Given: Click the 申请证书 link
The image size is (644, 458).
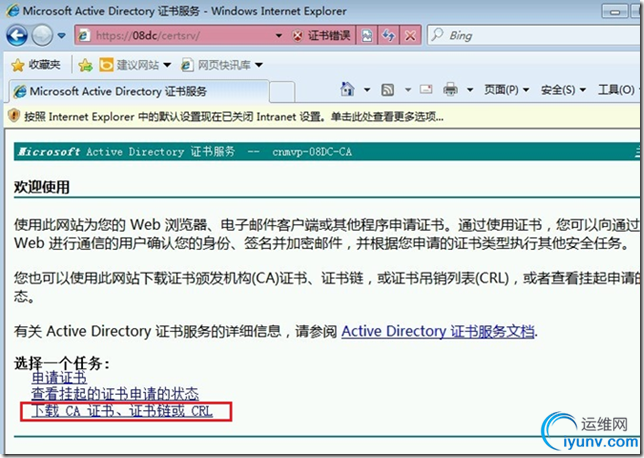Looking at the screenshot, I should [x=59, y=377].
